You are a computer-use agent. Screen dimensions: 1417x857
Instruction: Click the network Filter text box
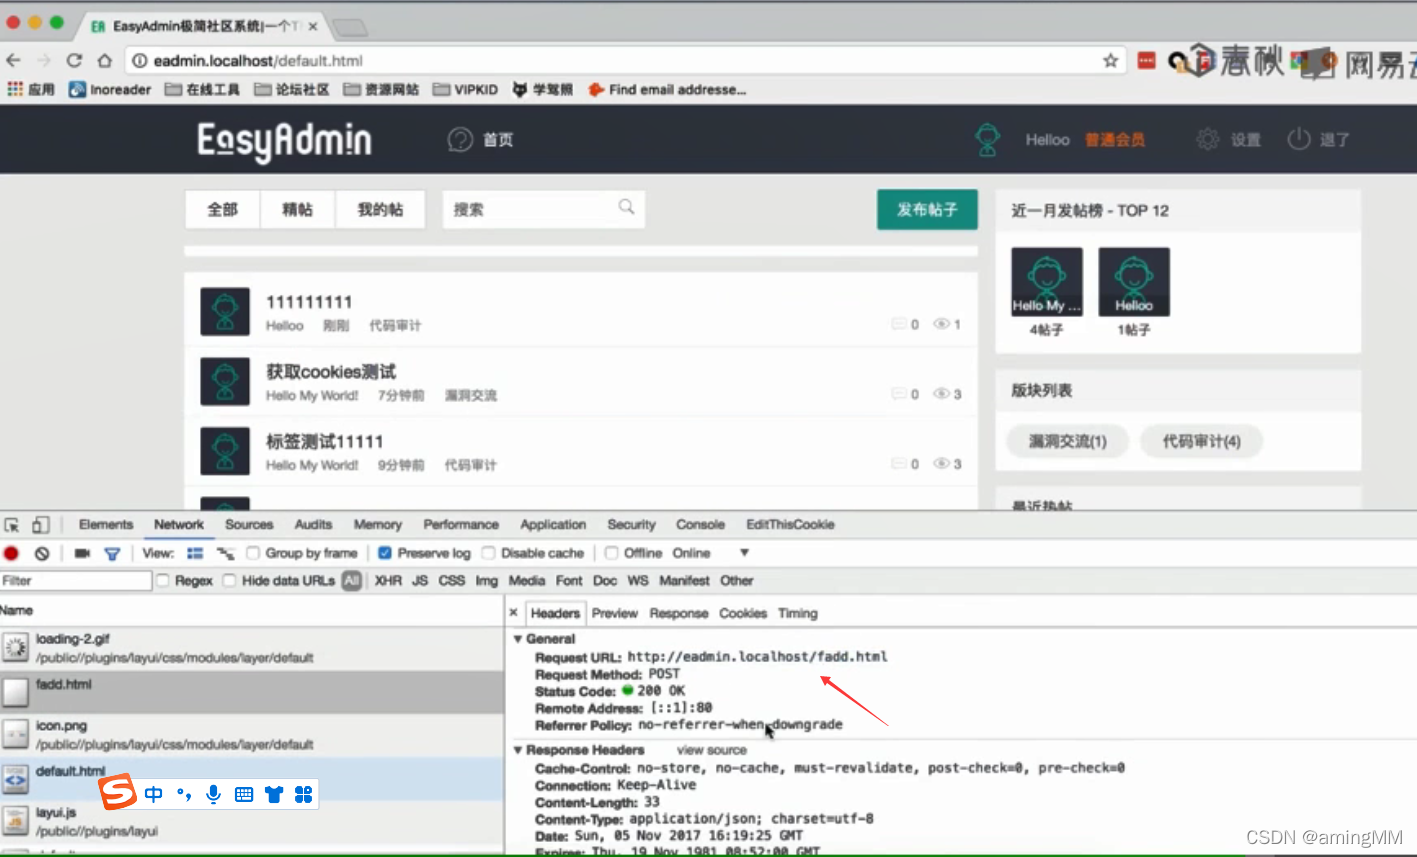click(x=75, y=581)
